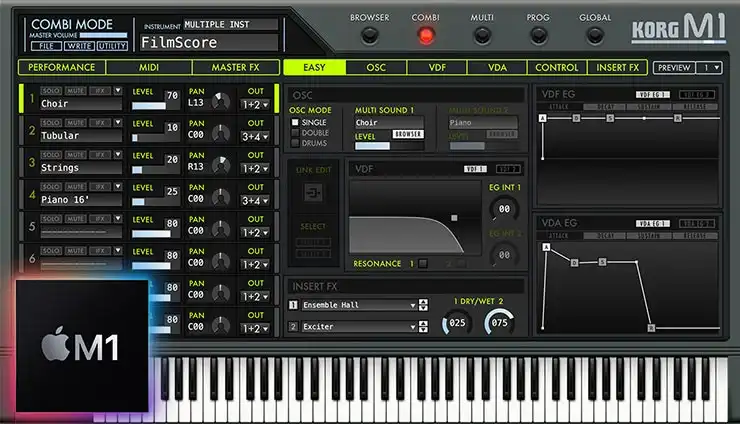Click the PREVIEW button

(x=674, y=68)
